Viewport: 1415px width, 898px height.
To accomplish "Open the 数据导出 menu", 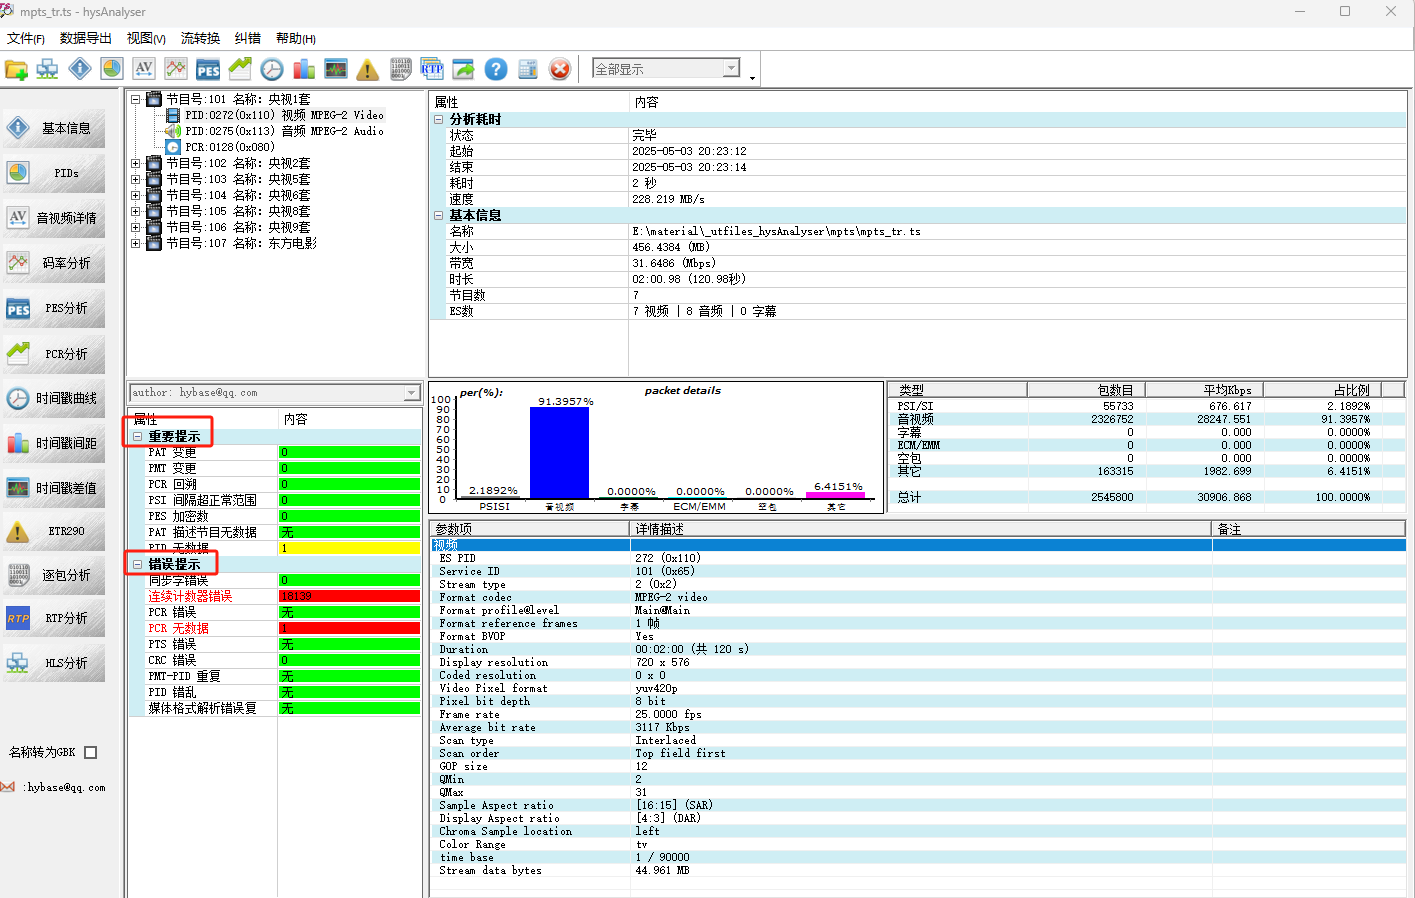I will pyautogui.click(x=86, y=38).
